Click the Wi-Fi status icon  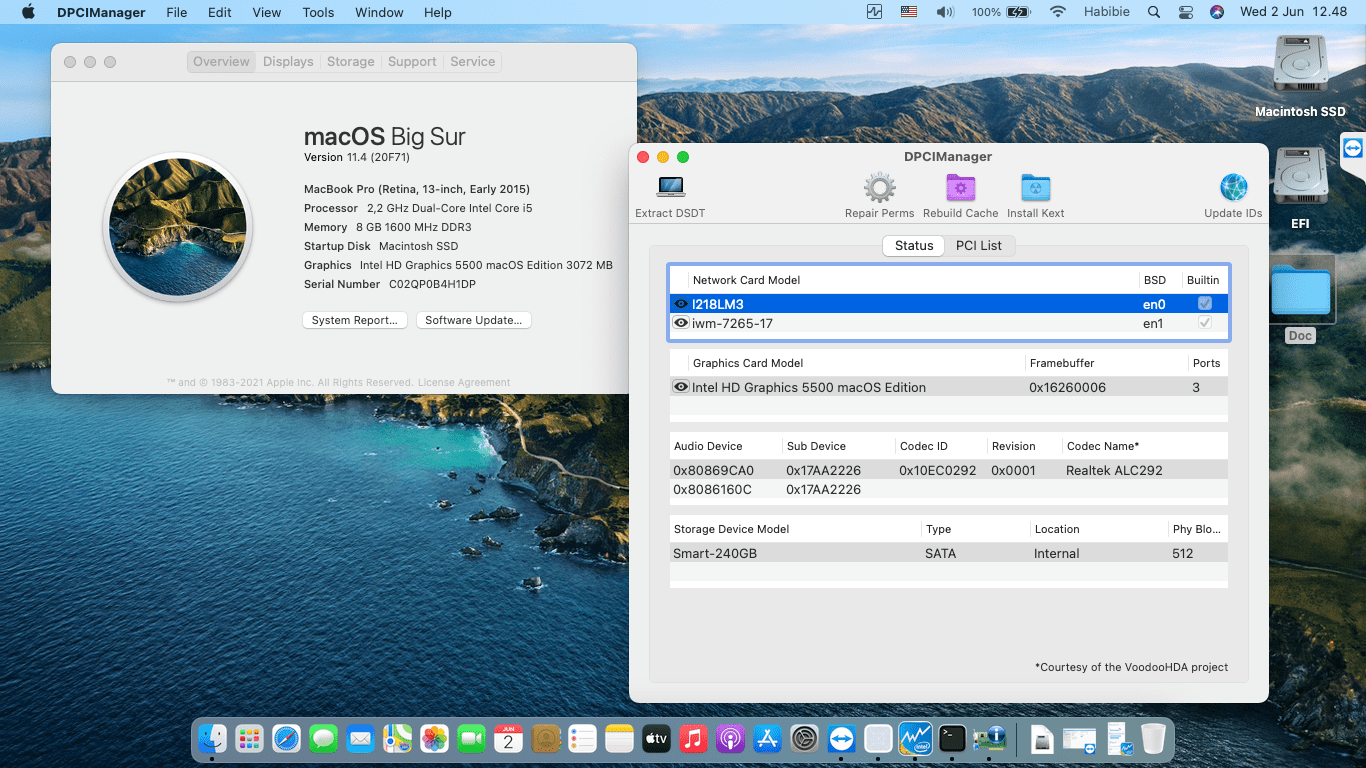pos(1058,12)
